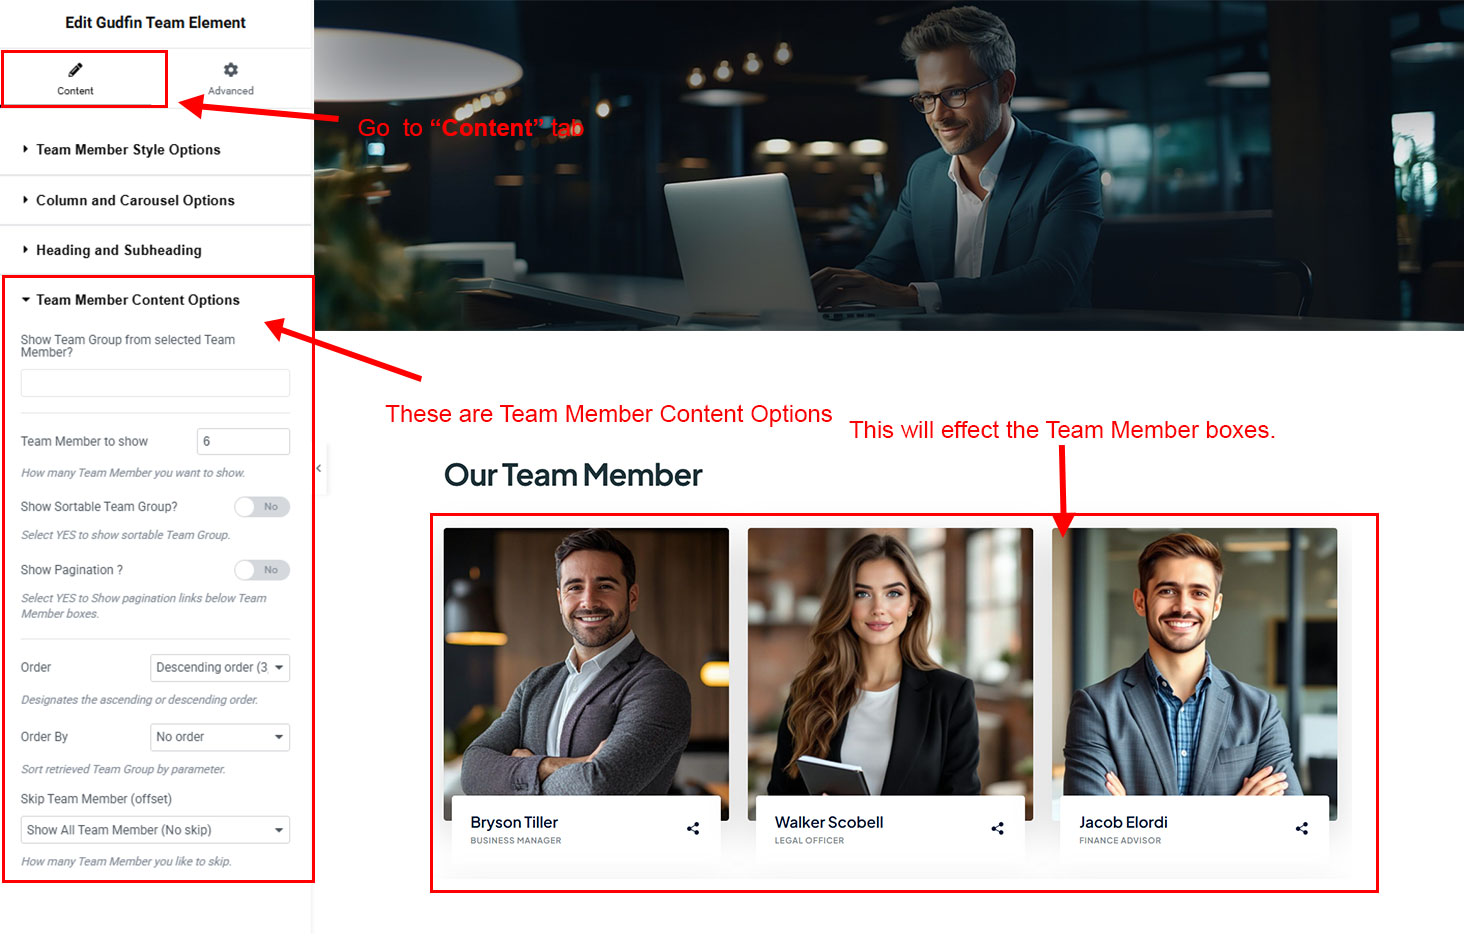Click the Show Team Group selection field

(x=155, y=383)
